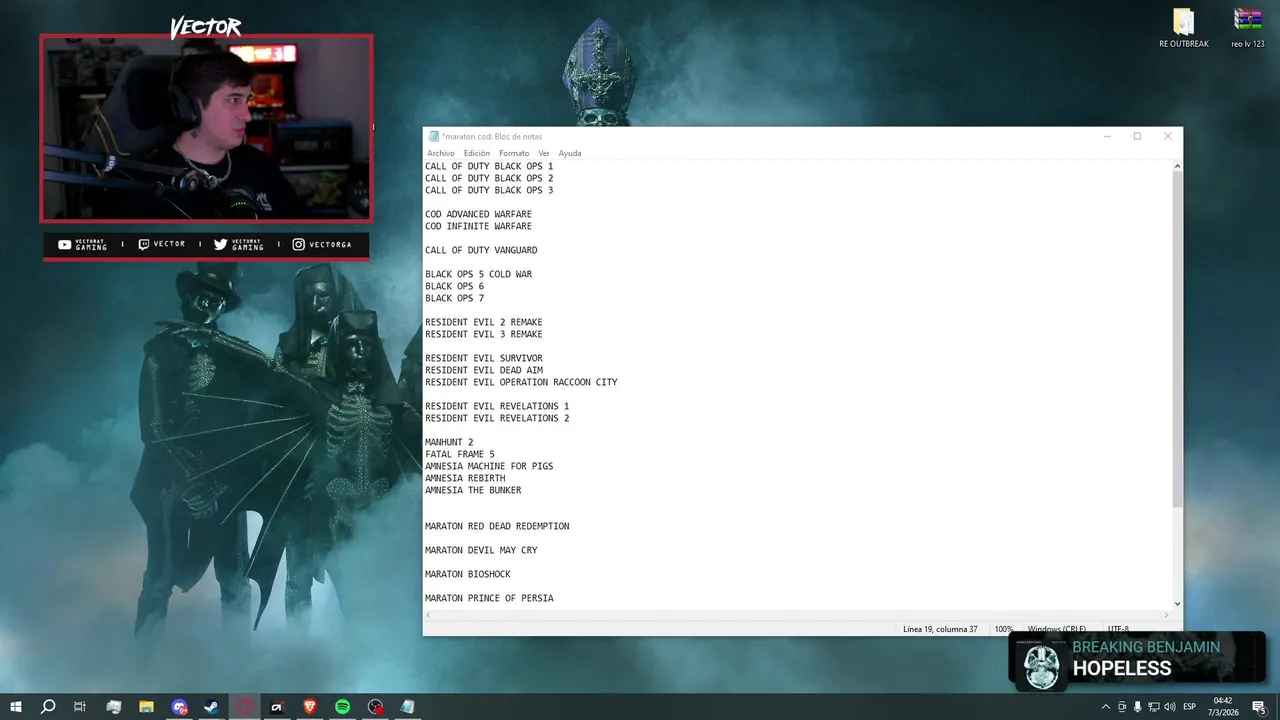Screen dimensions: 1280x720
Task: Open the Windows Start menu
Action: point(16,707)
